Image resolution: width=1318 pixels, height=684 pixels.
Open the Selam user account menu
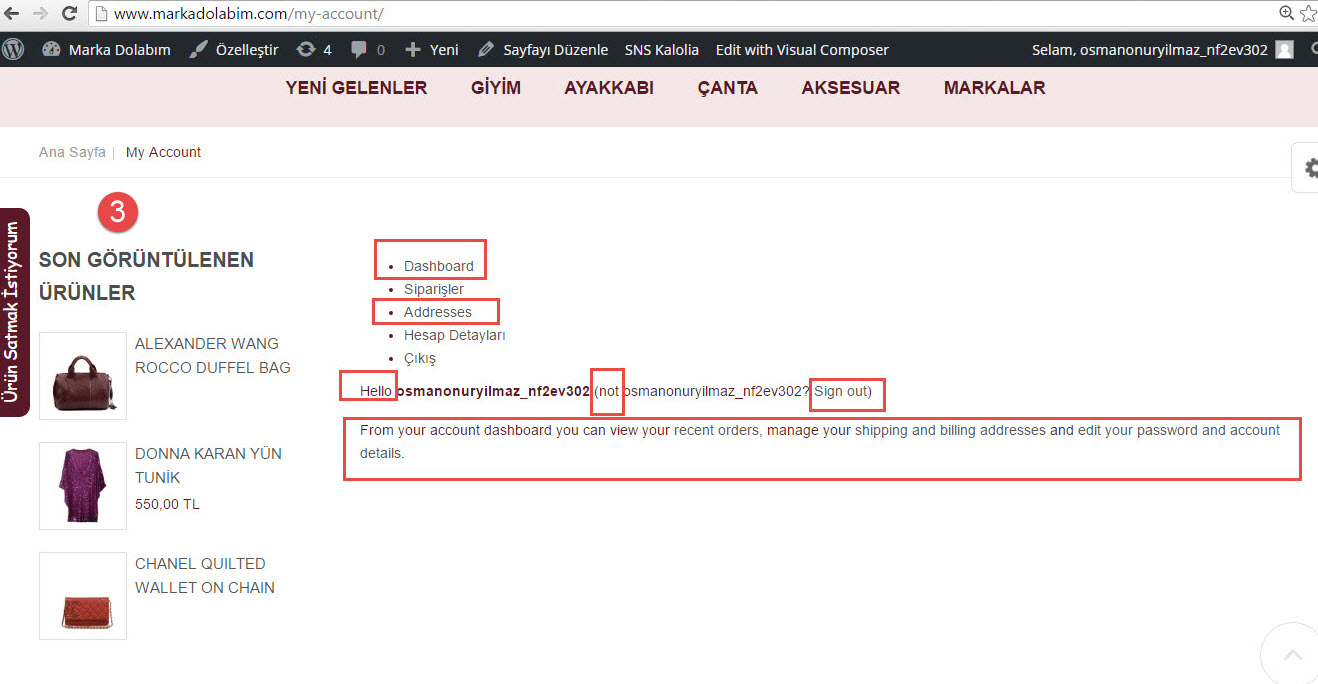click(x=1149, y=49)
